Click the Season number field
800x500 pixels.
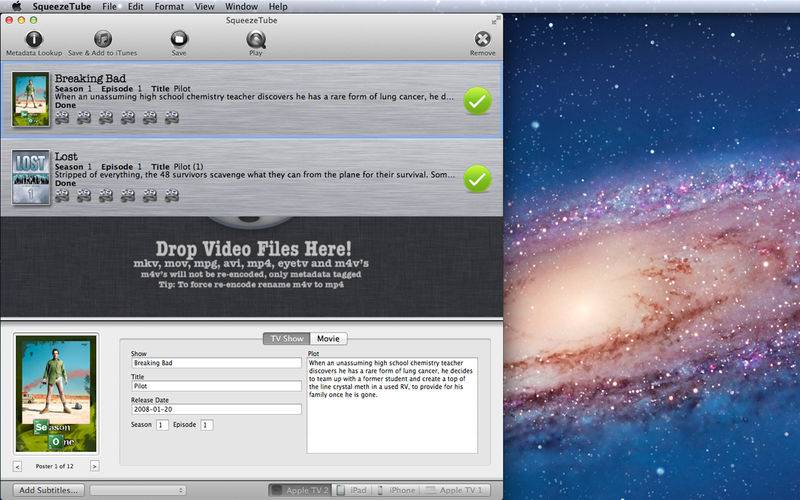162,425
